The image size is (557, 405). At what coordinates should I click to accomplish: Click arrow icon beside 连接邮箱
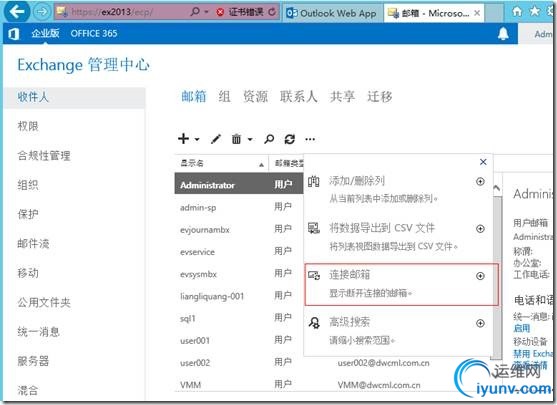(480, 276)
